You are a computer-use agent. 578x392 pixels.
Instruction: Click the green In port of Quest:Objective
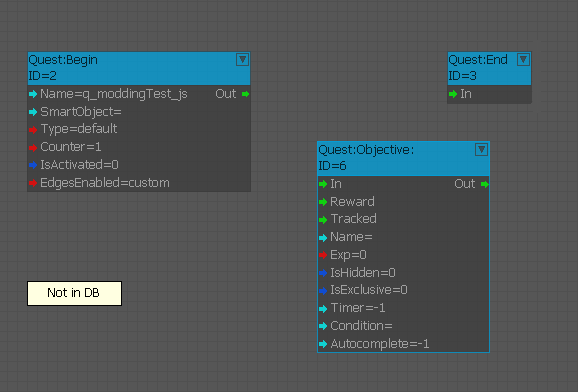click(323, 184)
